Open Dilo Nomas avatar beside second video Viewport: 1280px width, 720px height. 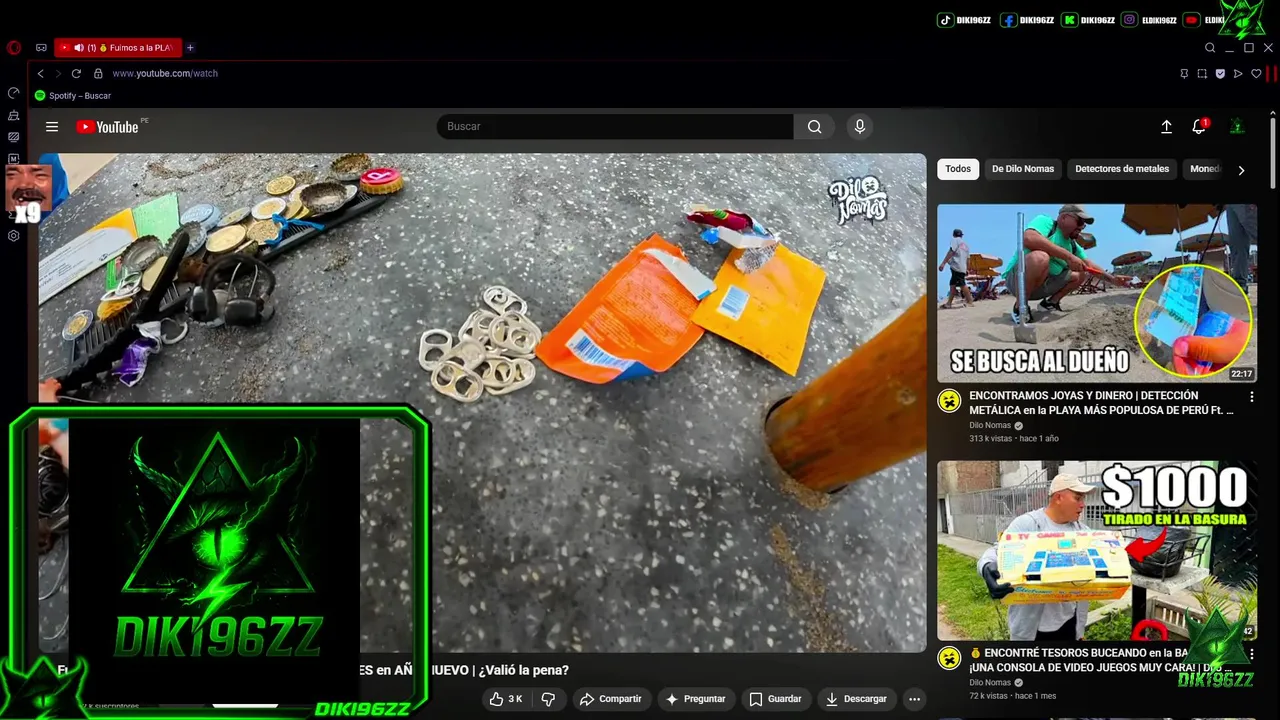pos(949,658)
